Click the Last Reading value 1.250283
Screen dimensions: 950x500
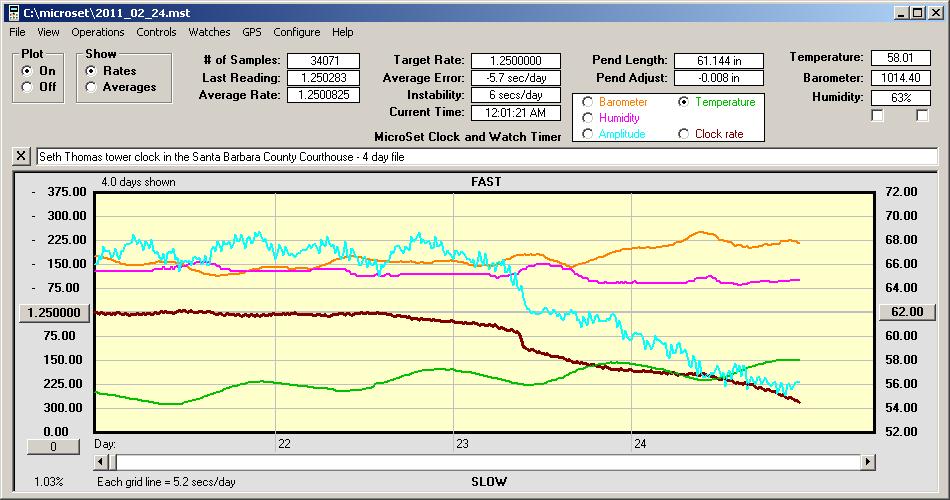[x=324, y=78]
